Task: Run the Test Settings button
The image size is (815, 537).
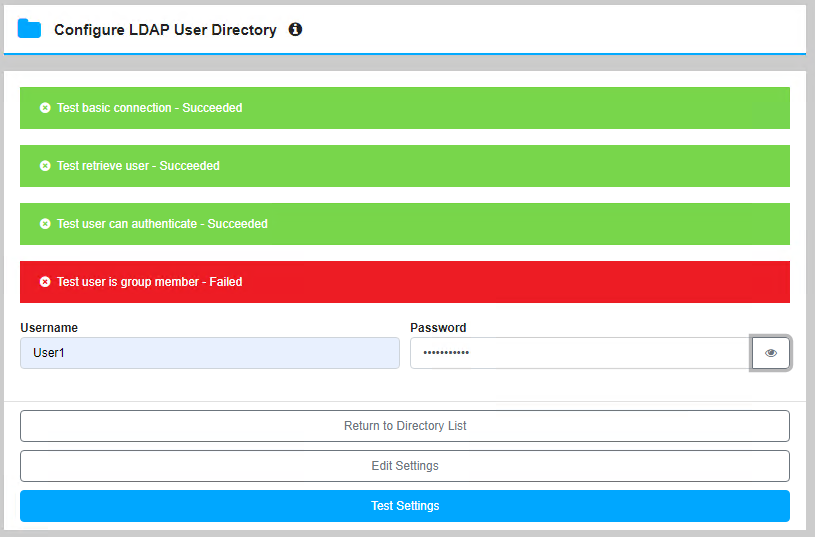Action: pos(405,506)
